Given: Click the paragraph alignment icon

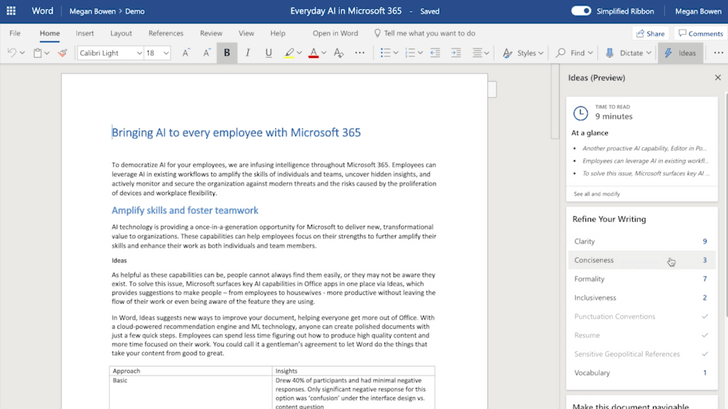Looking at the screenshot, I should tap(477, 53).
